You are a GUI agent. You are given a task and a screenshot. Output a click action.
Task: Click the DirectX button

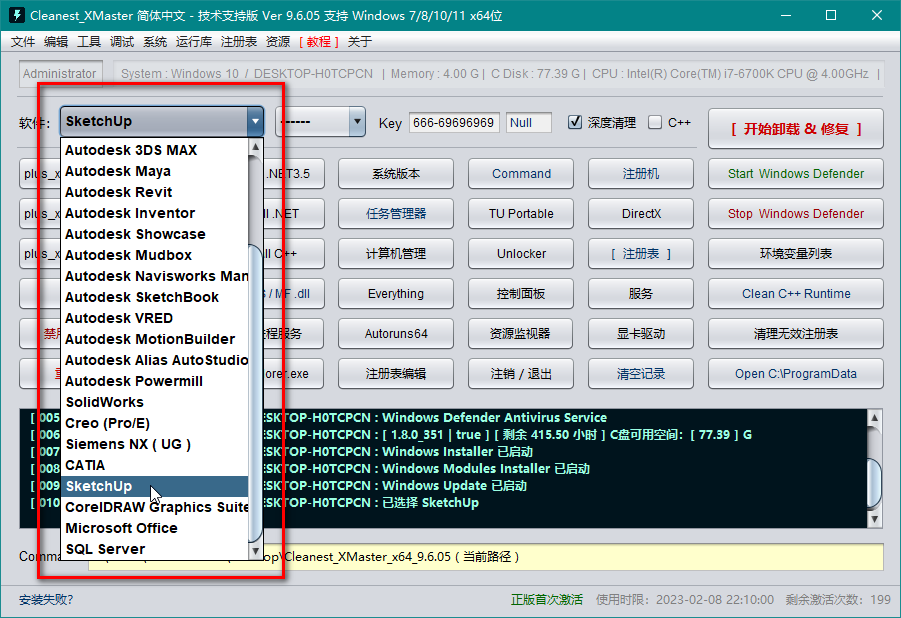pyautogui.click(x=641, y=214)
